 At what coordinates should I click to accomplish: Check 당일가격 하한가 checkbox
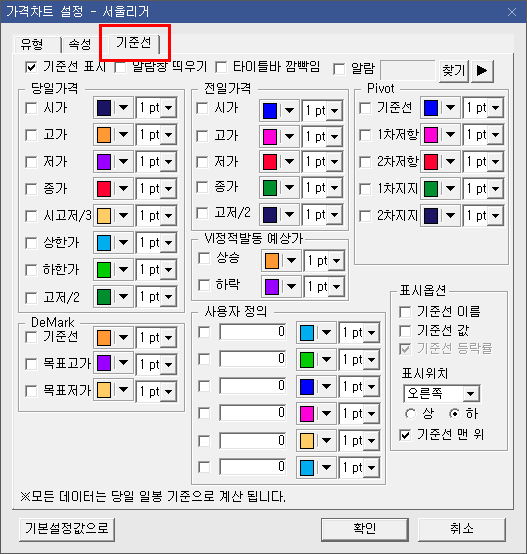[31, 270]
